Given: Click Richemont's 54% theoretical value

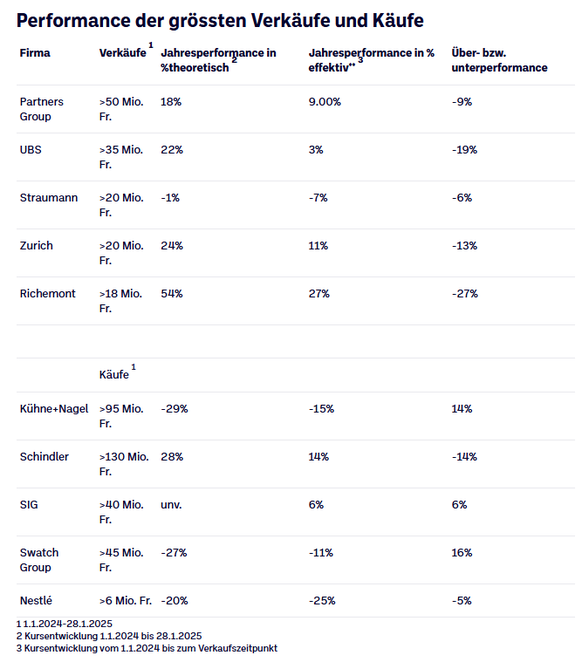Looking at the screenshot, I should click(172, 293).
